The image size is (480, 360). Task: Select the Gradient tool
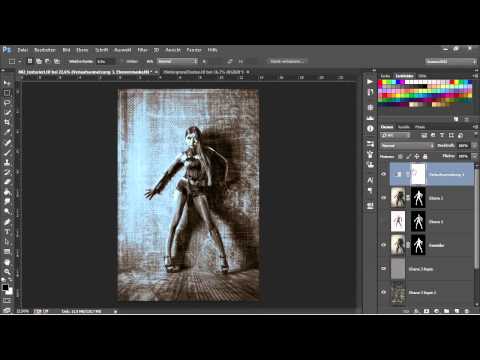[x=7, y=192]
